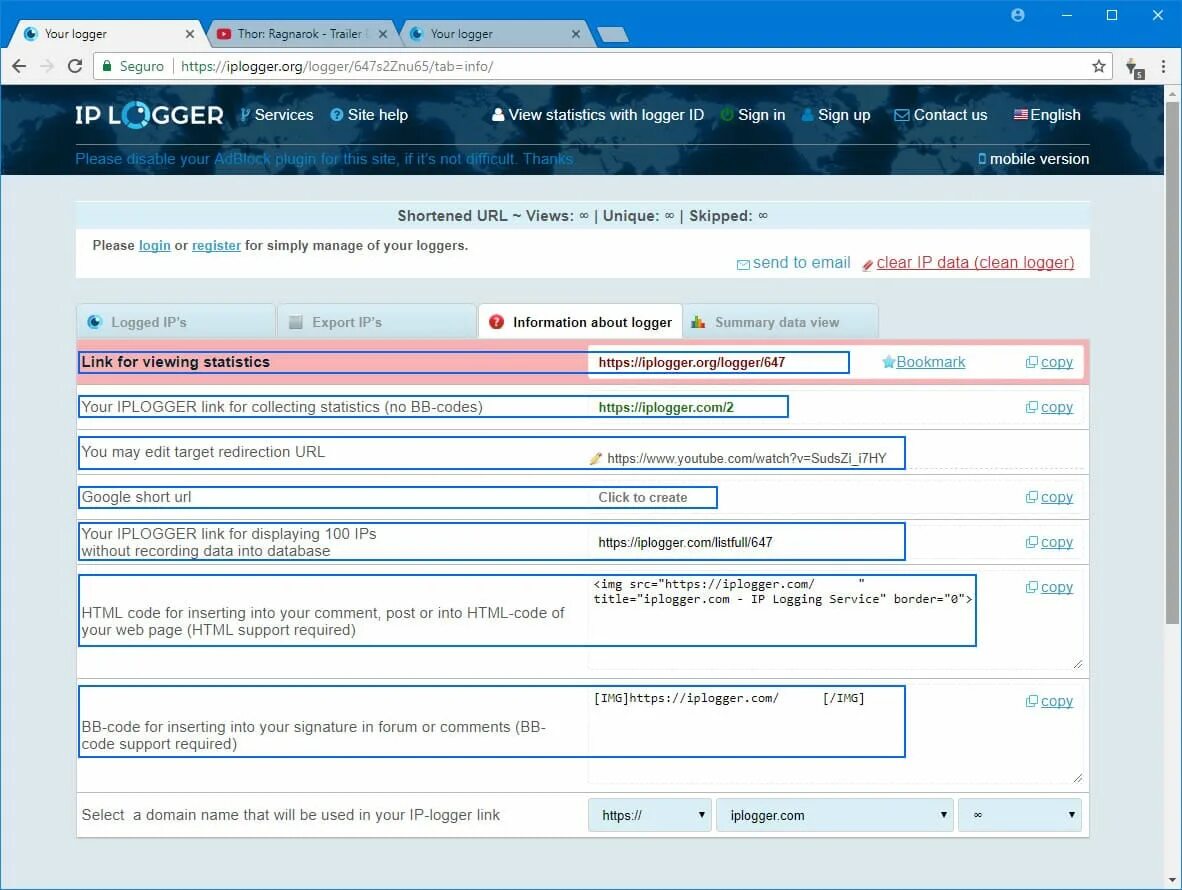Copy the Google short url
Image resolution: width=1182 pixels, height=890 pixels.
1049,497
